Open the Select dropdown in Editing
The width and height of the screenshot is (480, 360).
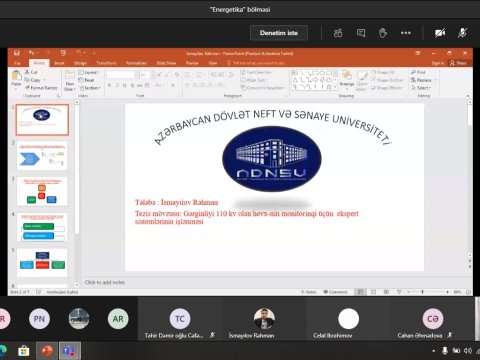[421, 88]
